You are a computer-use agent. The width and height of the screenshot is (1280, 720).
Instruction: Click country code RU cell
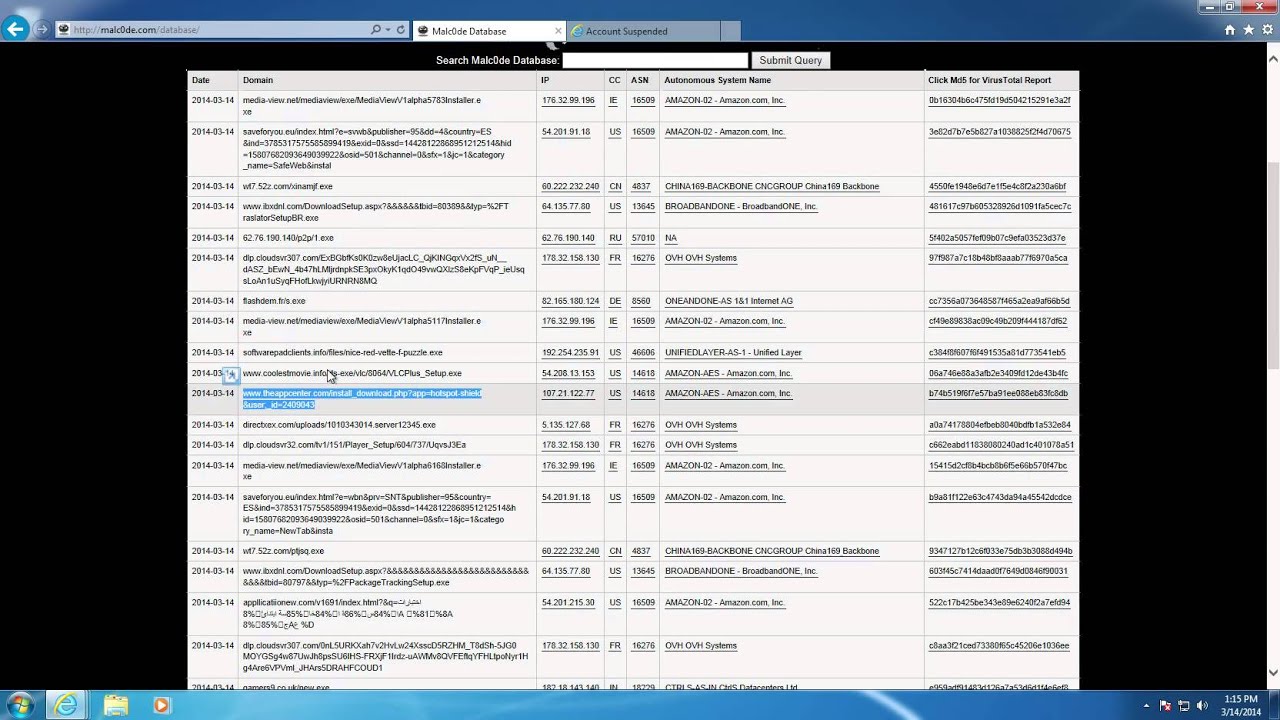click(x=615, y=238)
